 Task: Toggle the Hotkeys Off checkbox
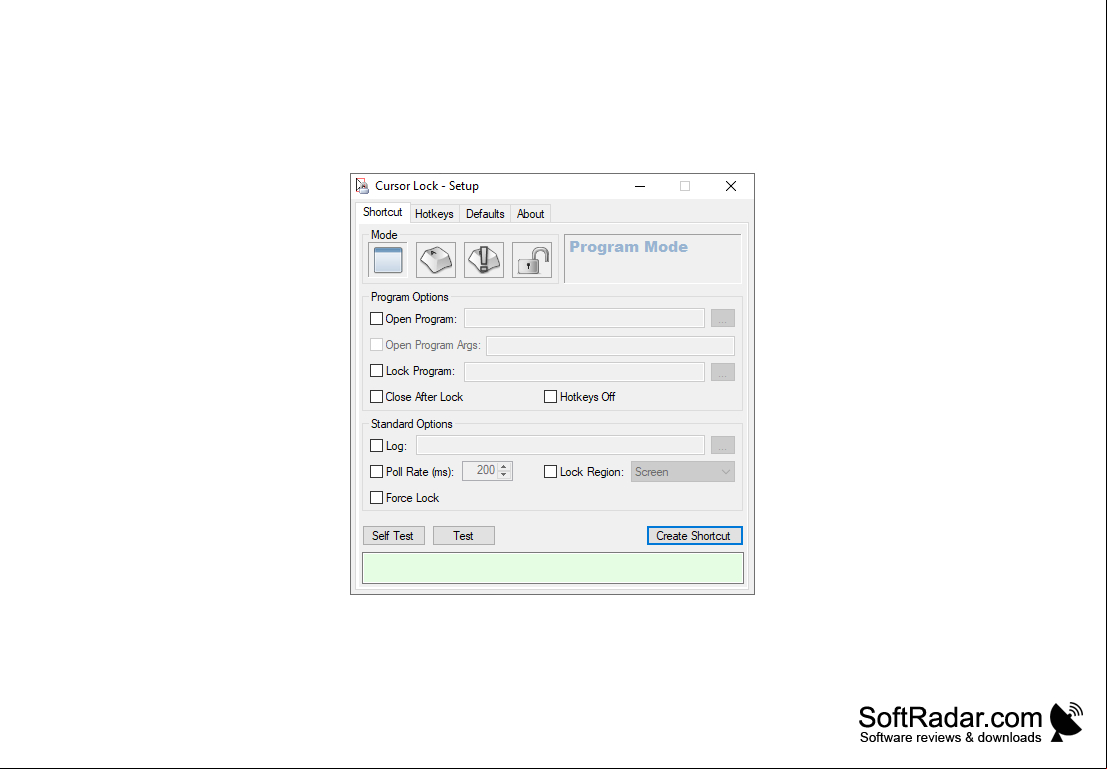[550, 397]
